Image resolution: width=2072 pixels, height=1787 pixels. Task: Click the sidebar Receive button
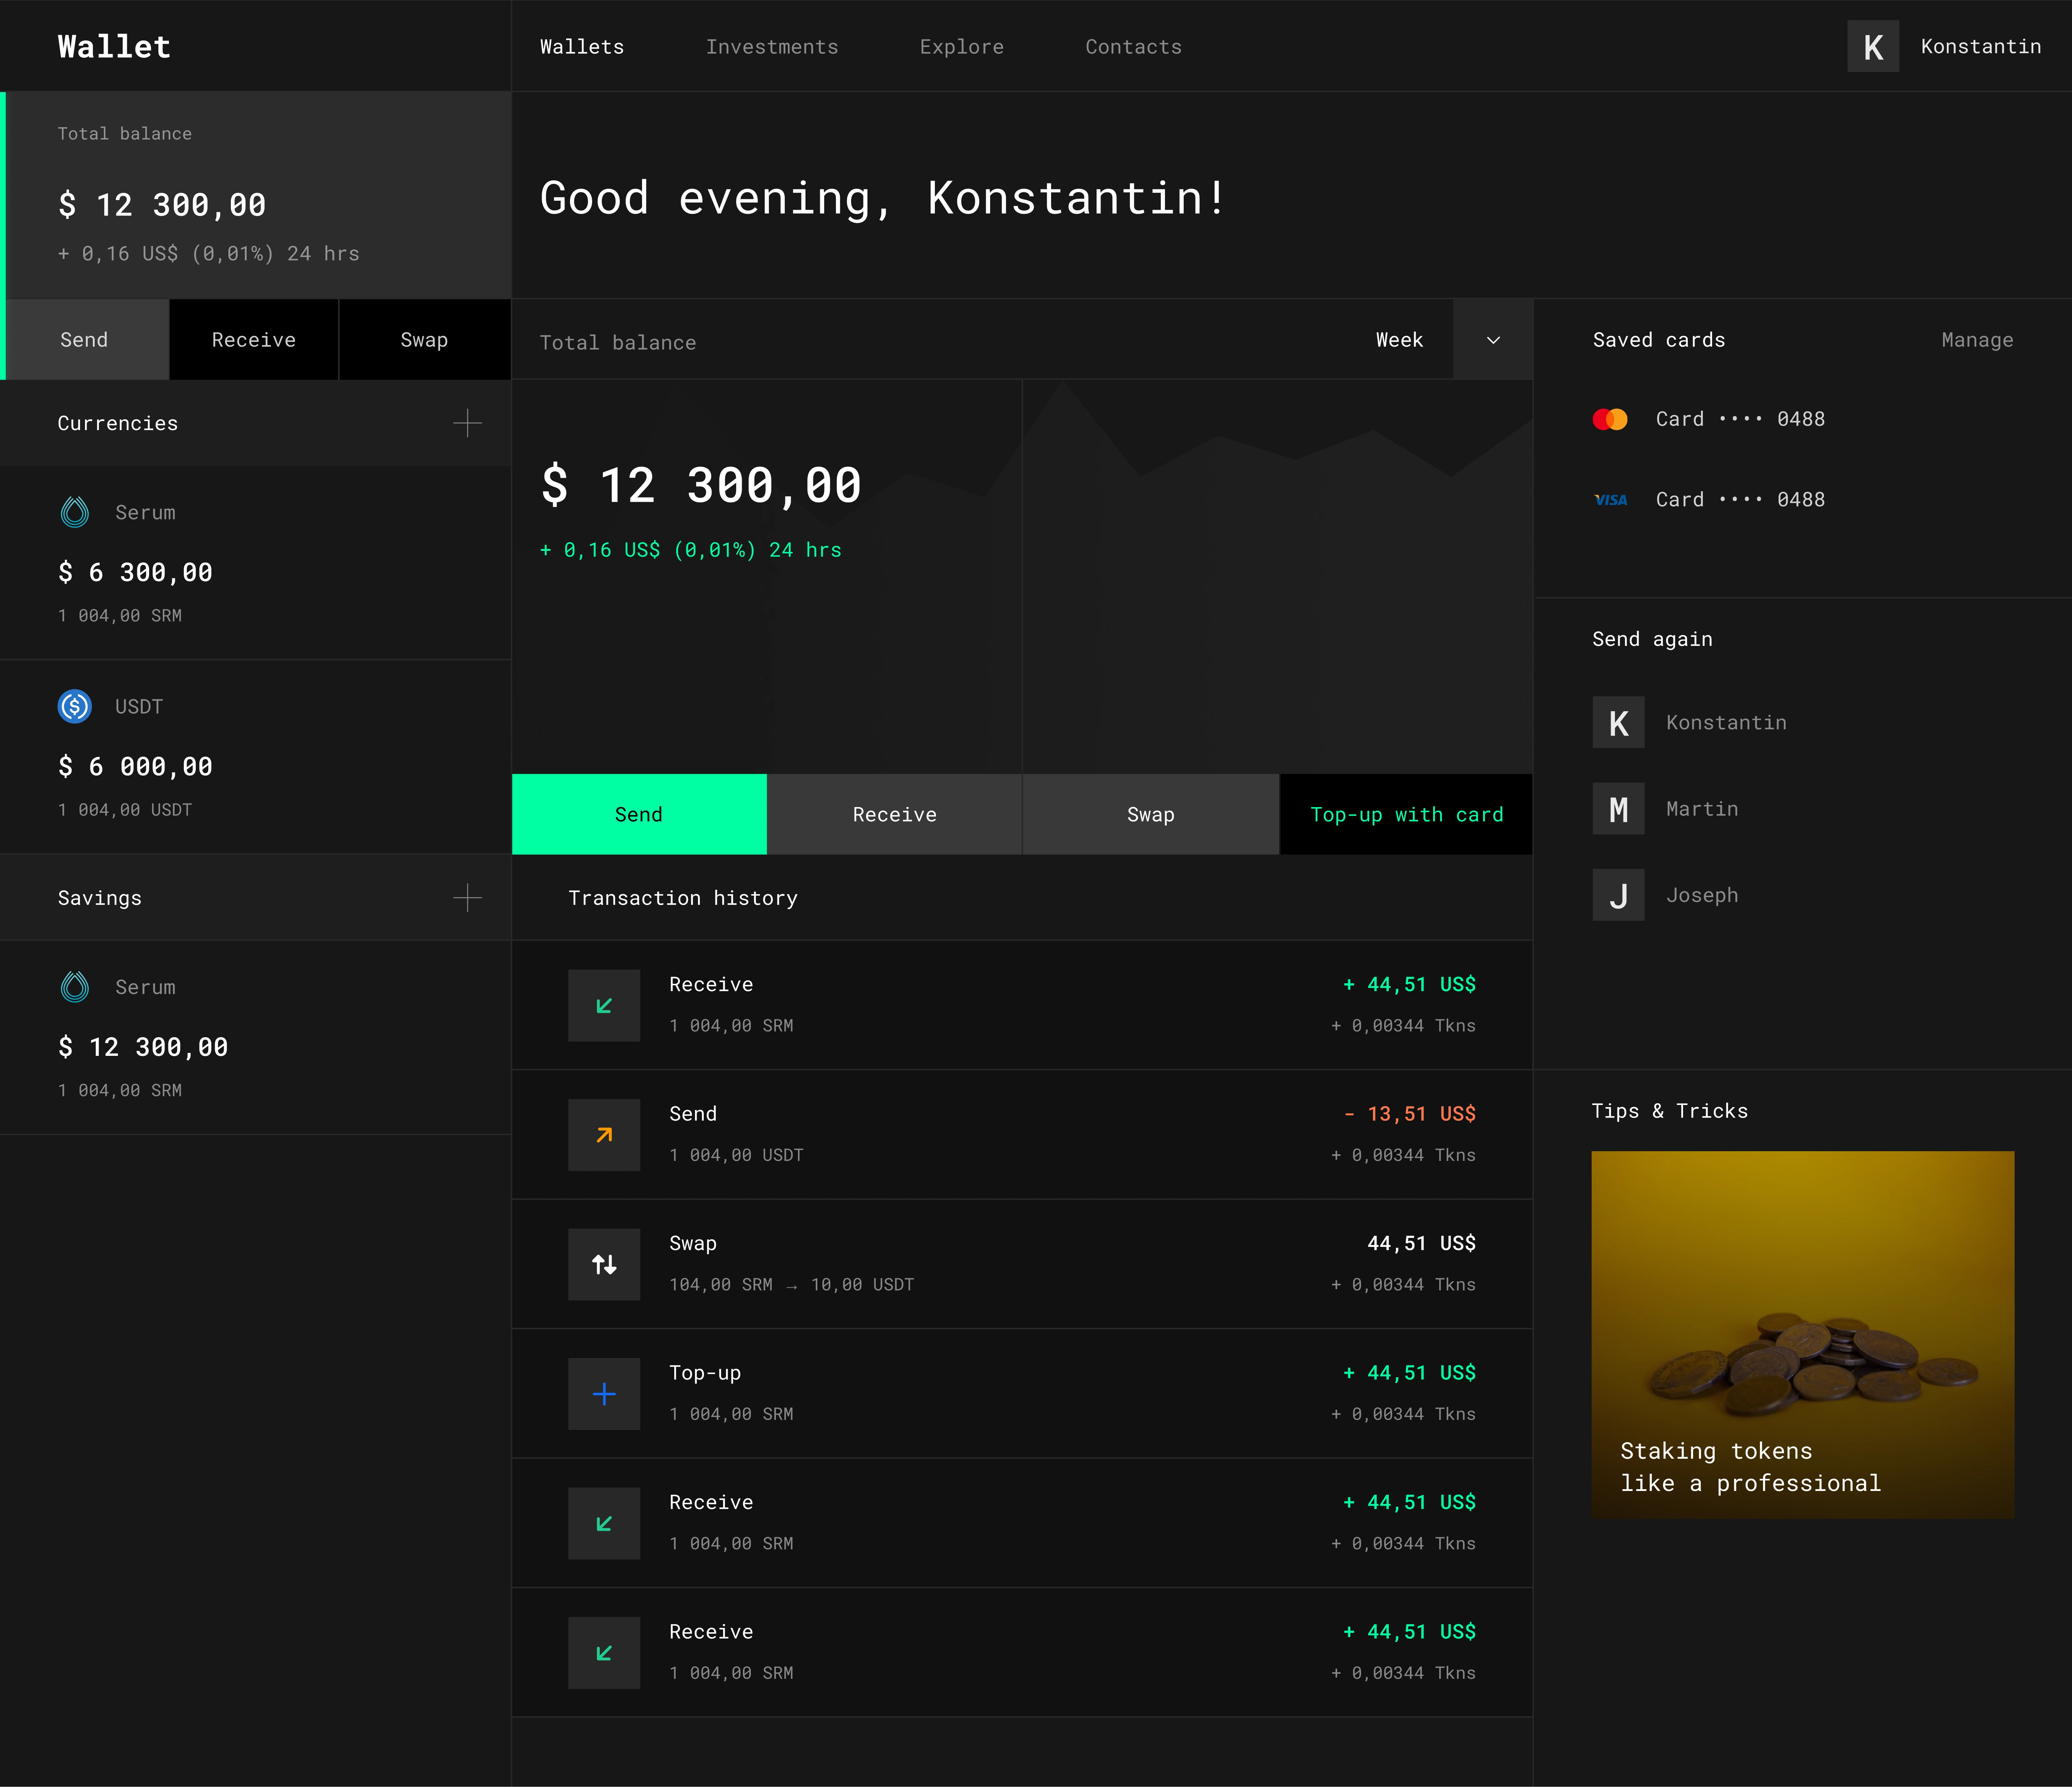254,340
